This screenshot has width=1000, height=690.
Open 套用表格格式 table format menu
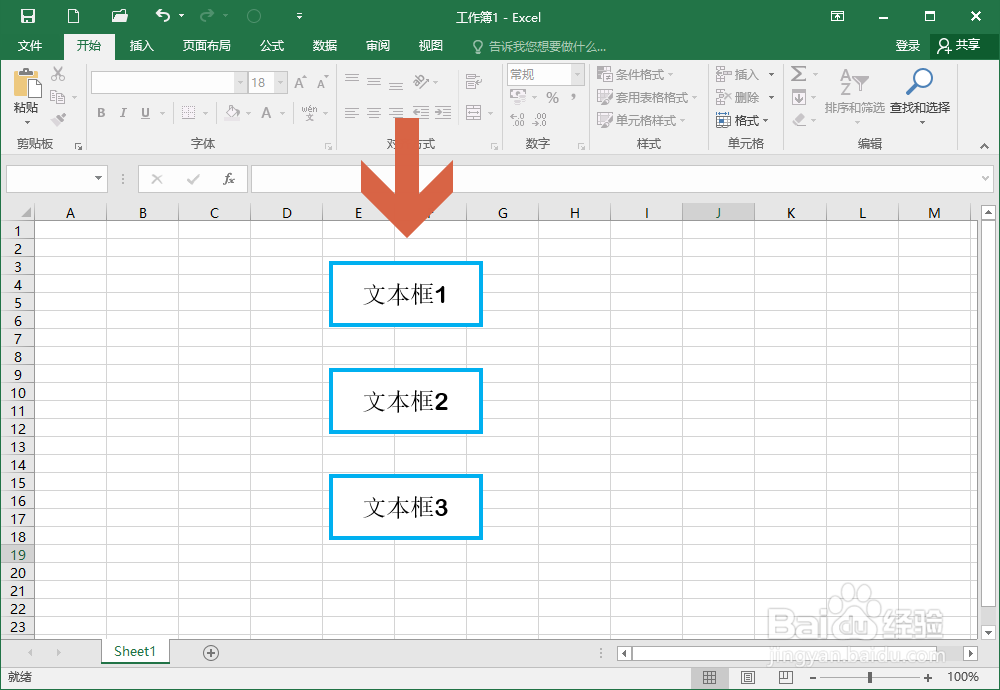[647, 98]
